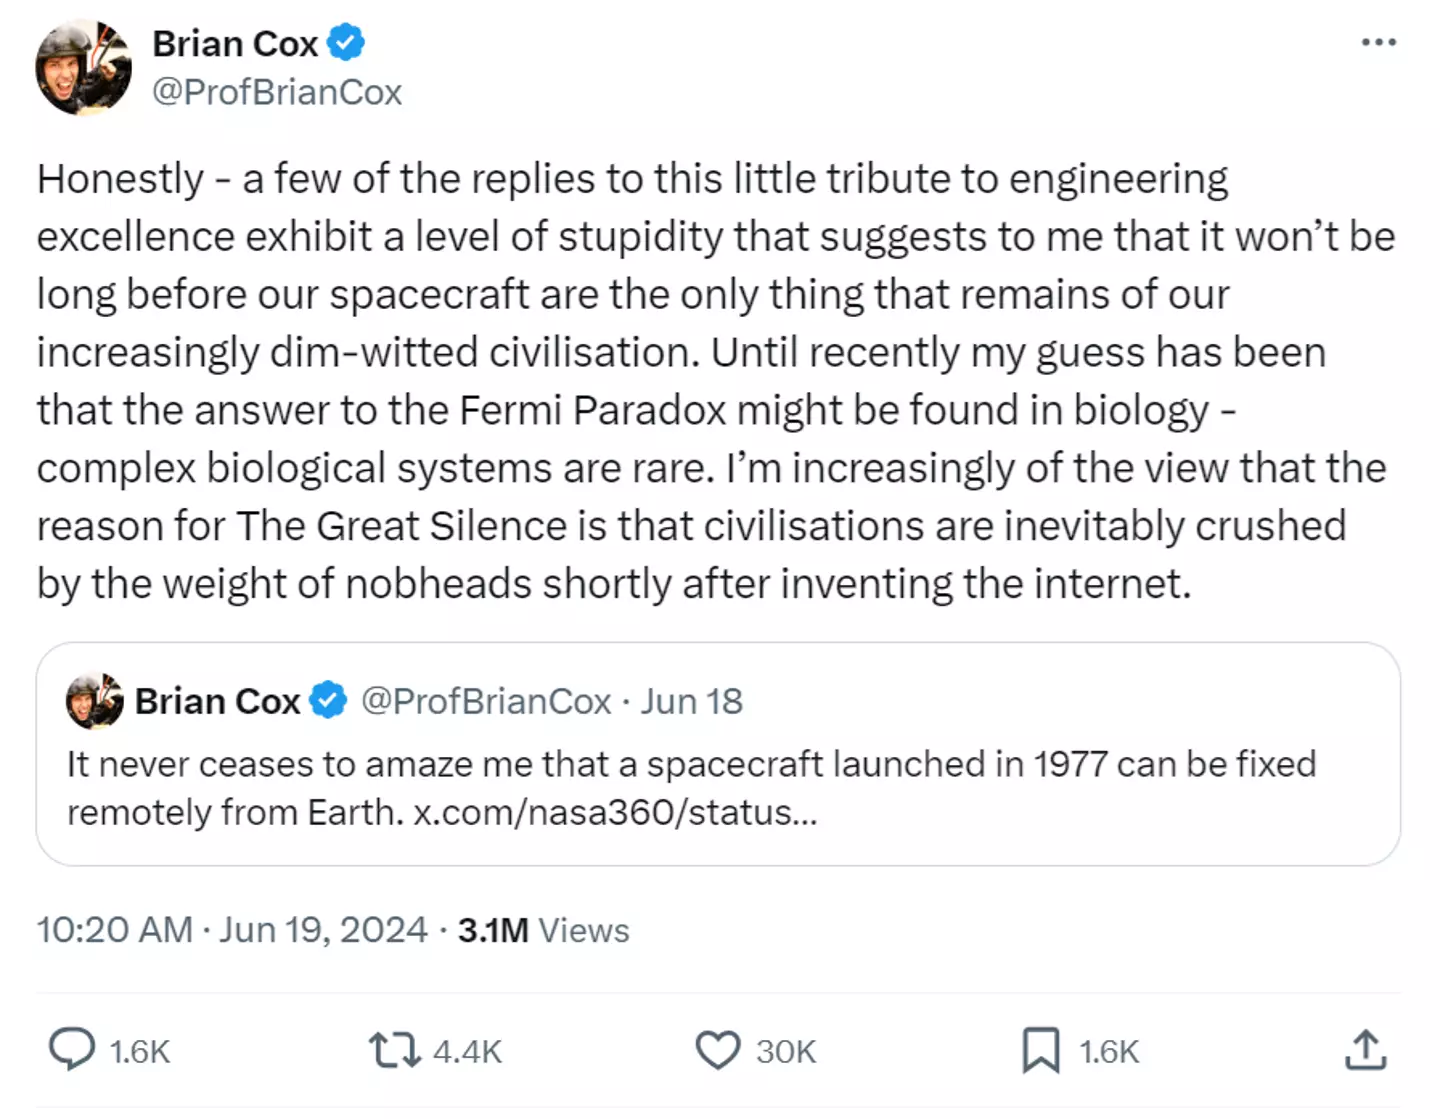This screenshot has height=1119, width=1440.
Task: Click the reply speech bubble icon
Action: 72,1050
